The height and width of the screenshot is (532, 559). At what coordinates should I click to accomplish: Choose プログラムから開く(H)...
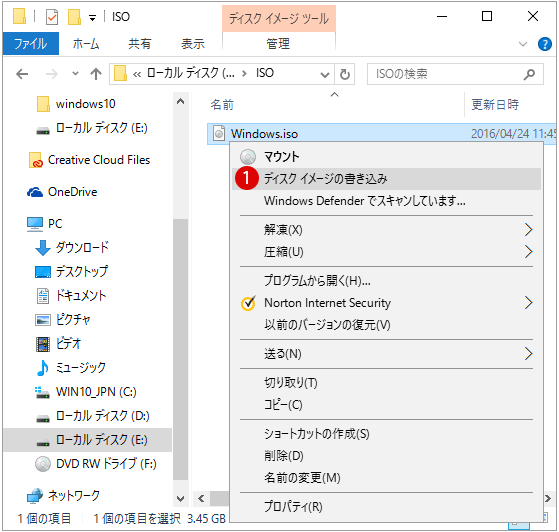click(386, 281)
